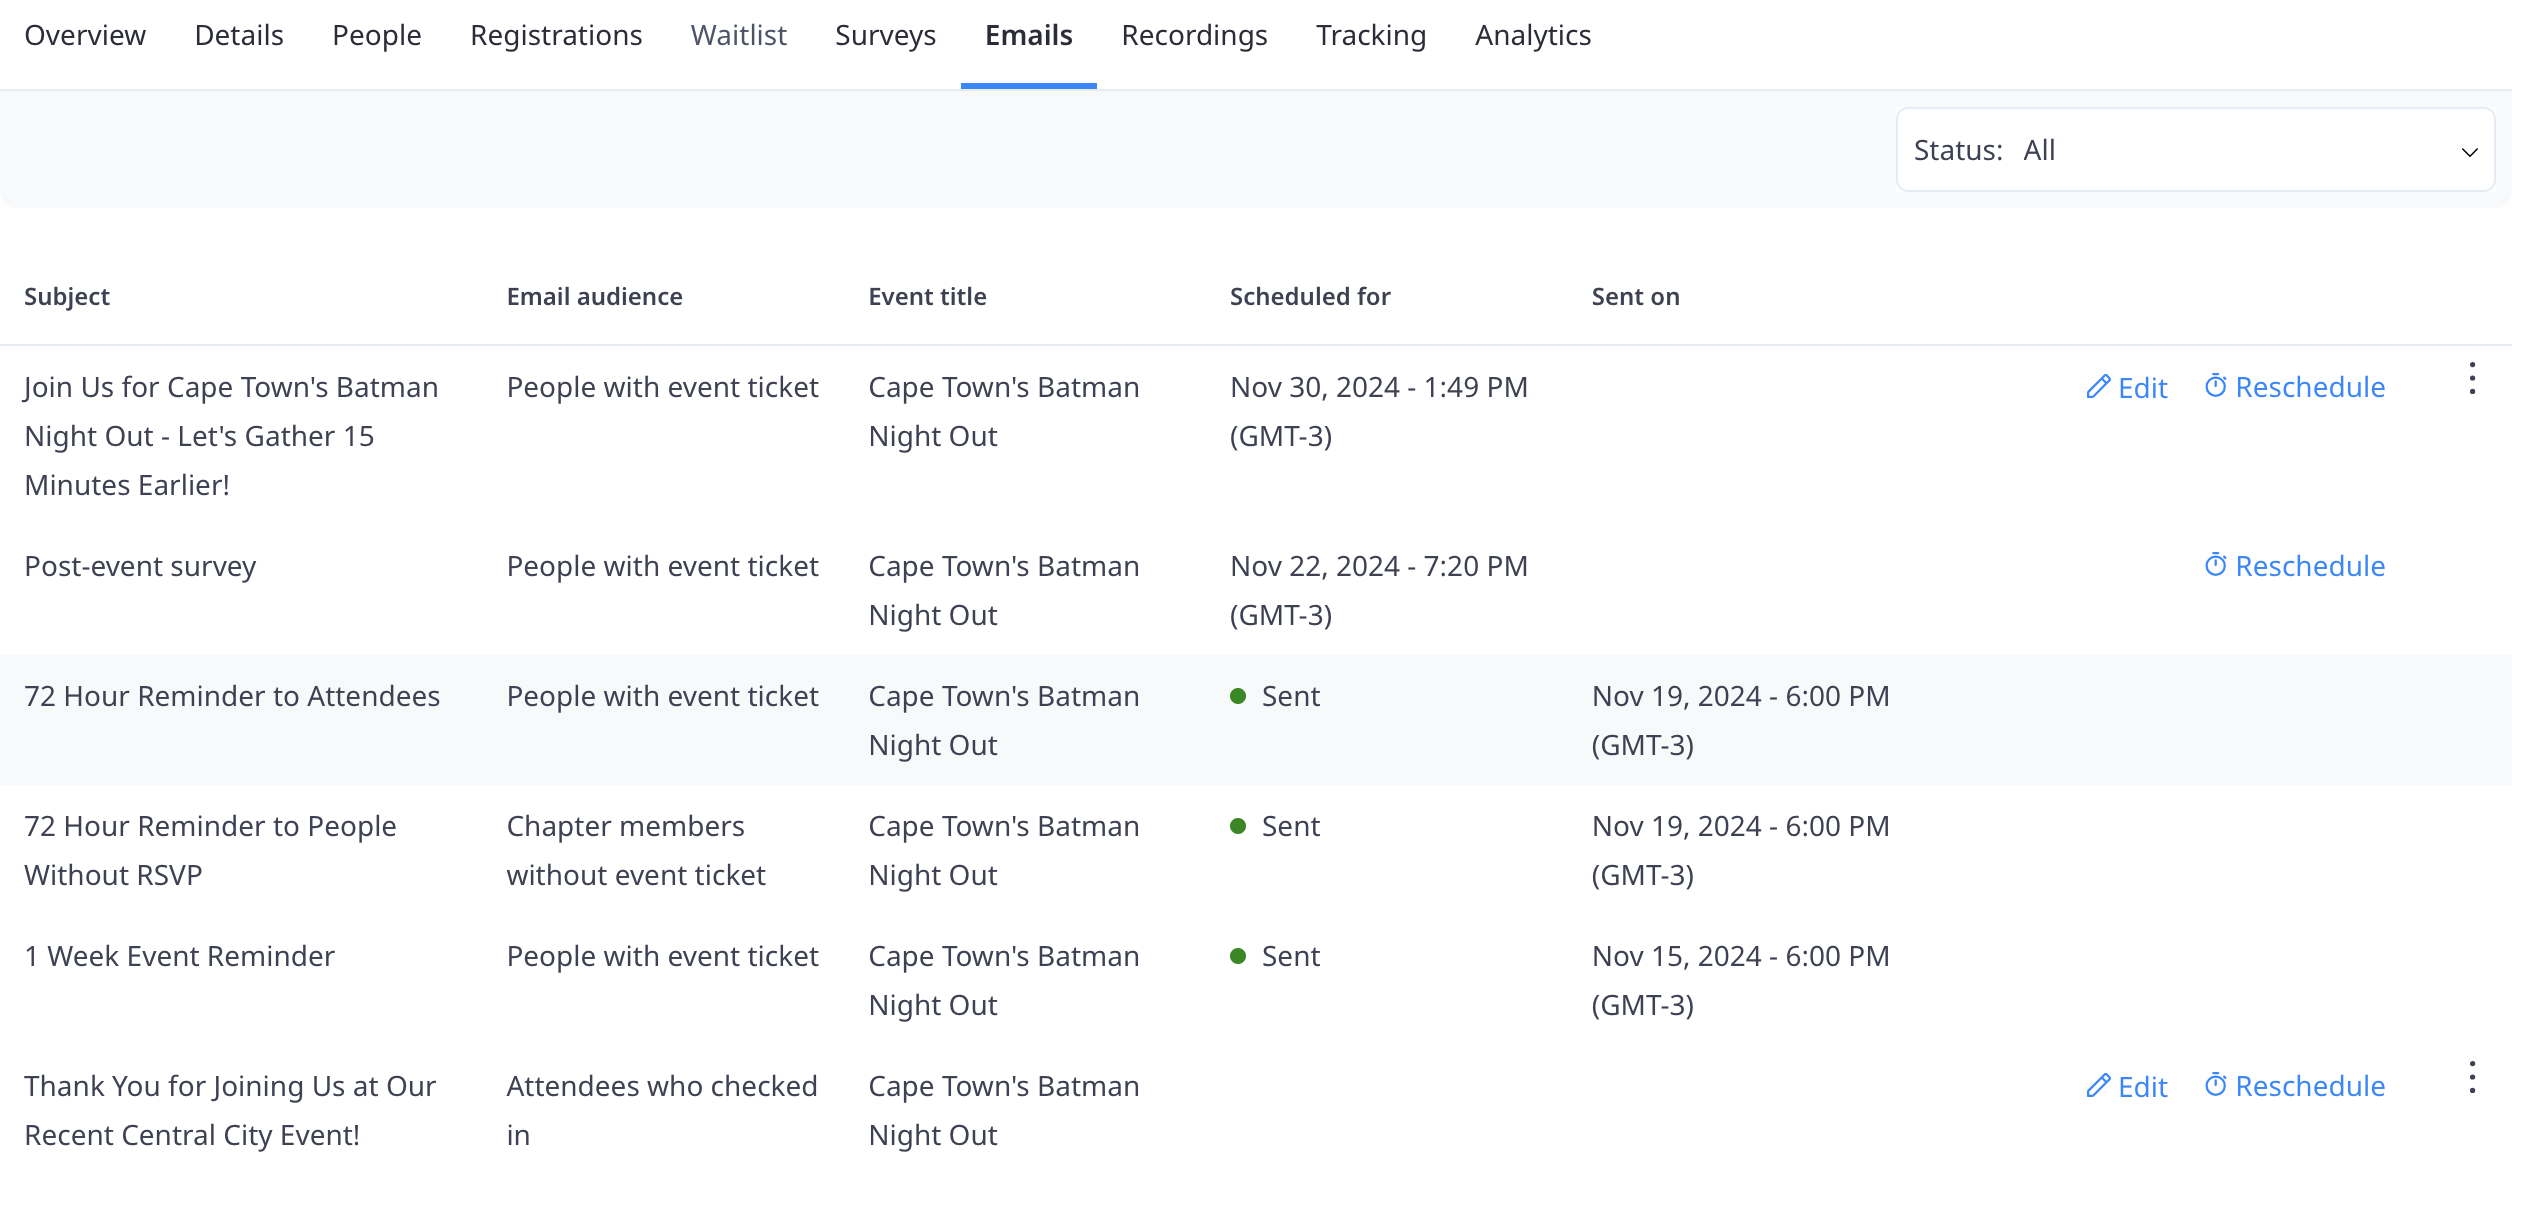Open the Recordings tab
The width and height of the screenshot is (2532, 1206).
(x=1194, y=36)
